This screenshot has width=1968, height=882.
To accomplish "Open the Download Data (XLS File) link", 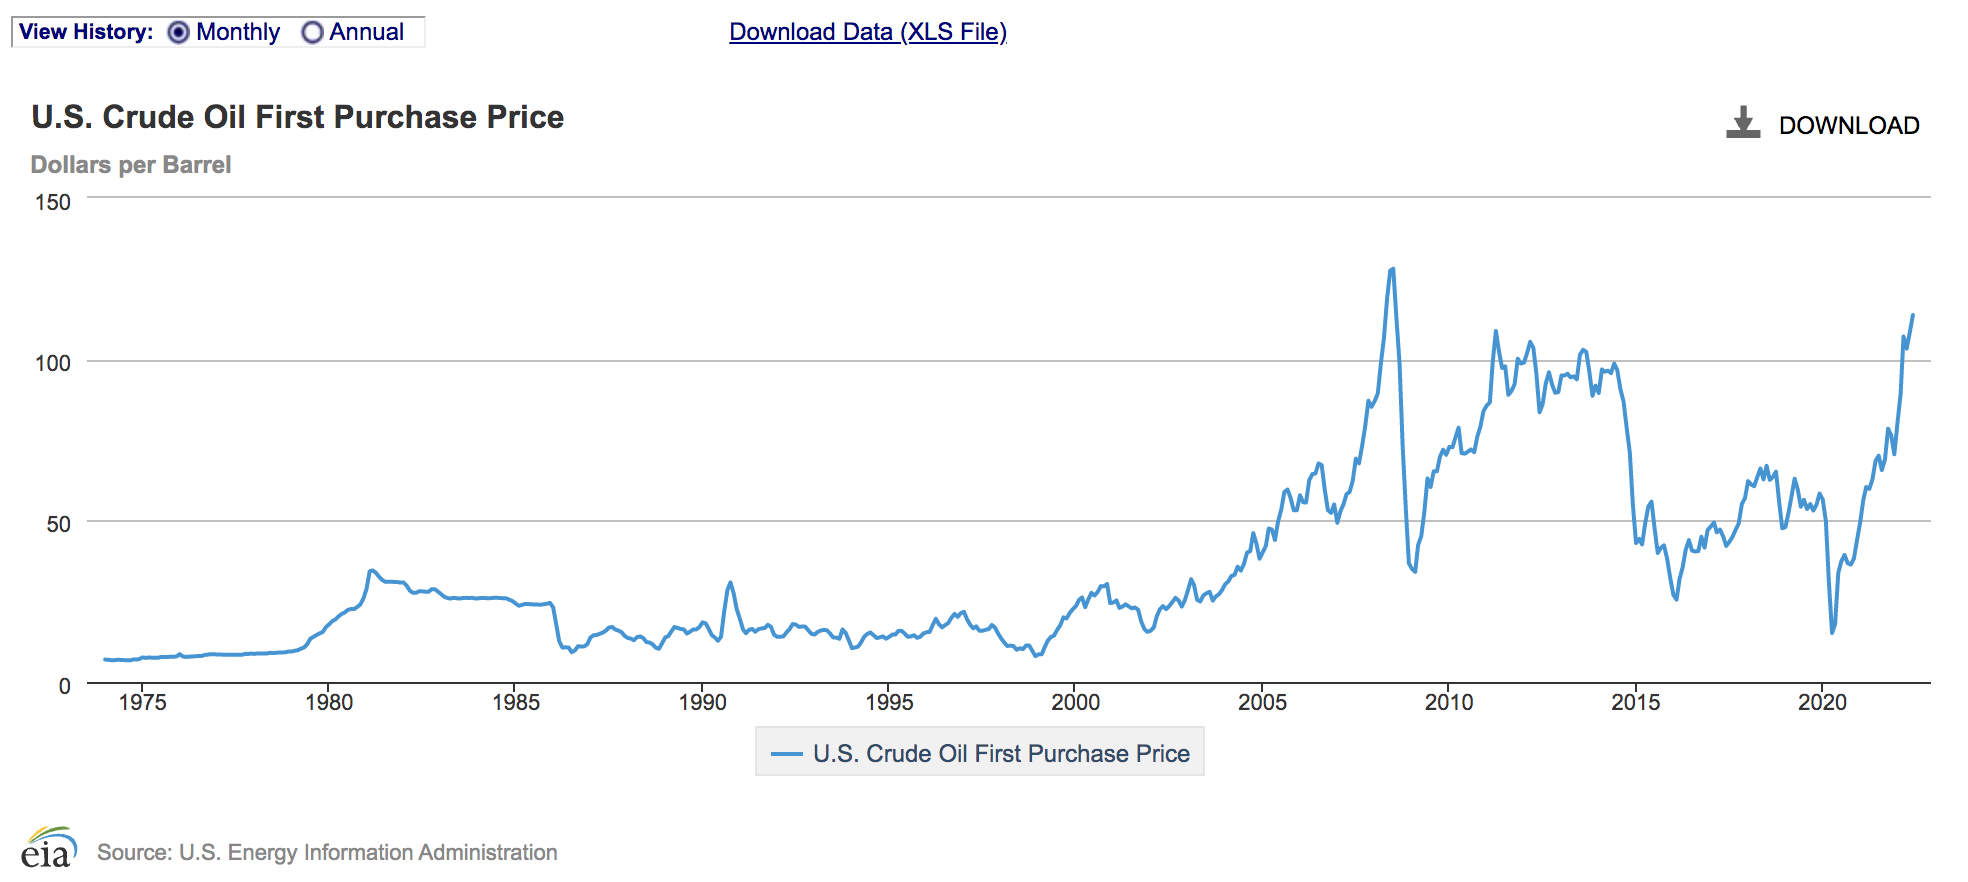I will coord(868,32).
